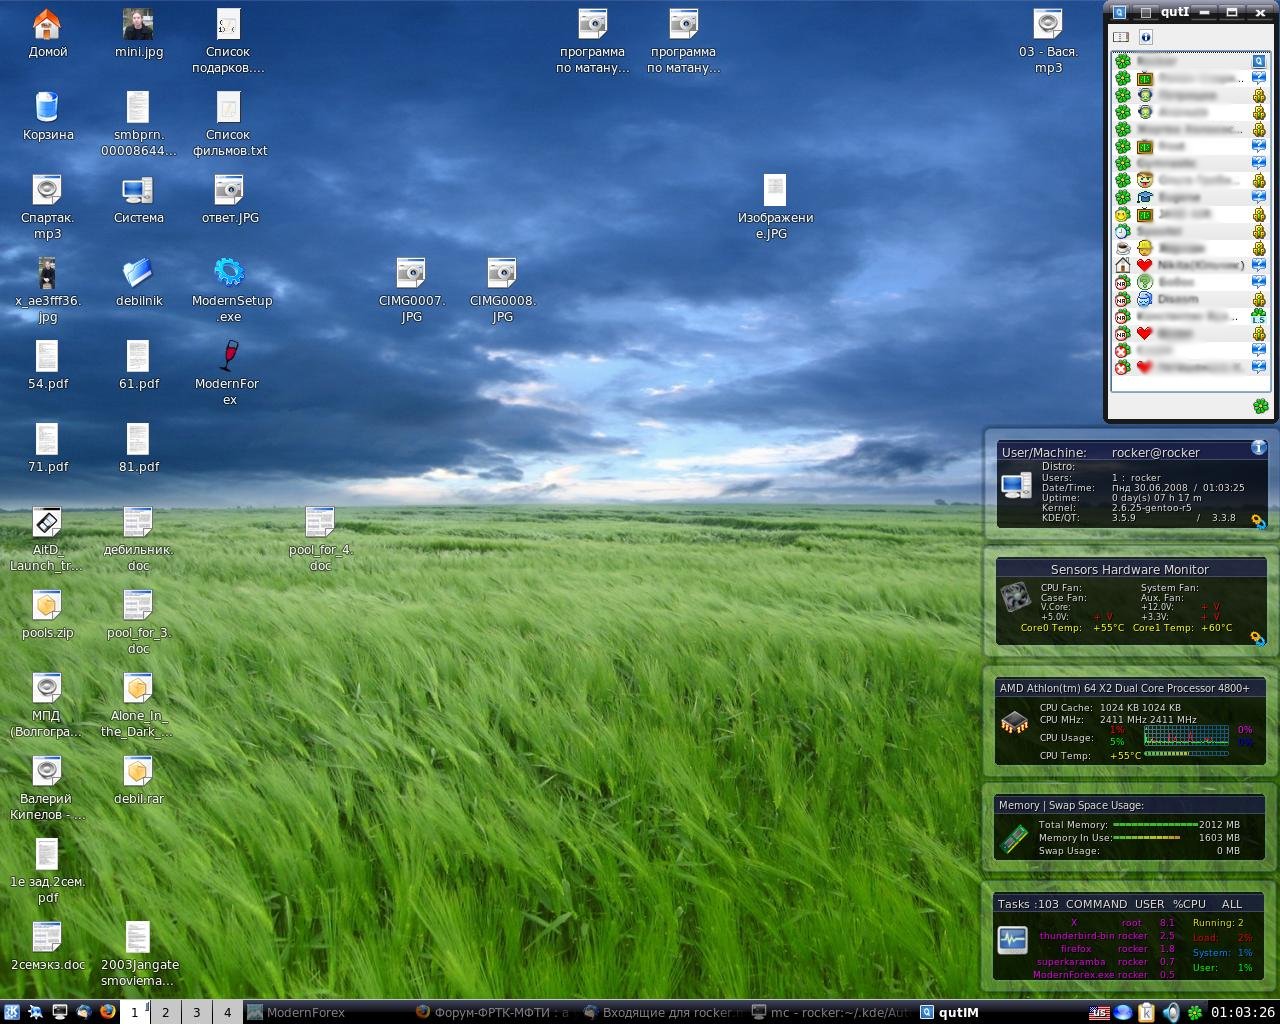Viewport: 1280px width, 1024px height.
Task: Switch to virtual desktop 2 in pager
Action: click(x=166, y=1012)
